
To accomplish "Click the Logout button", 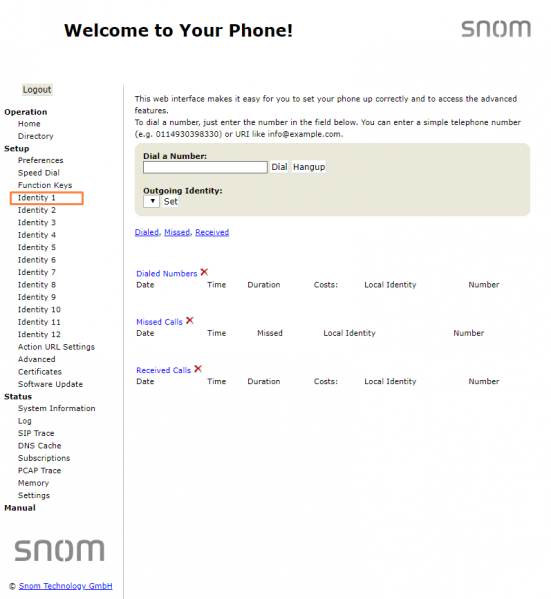I will click(37, 90).
